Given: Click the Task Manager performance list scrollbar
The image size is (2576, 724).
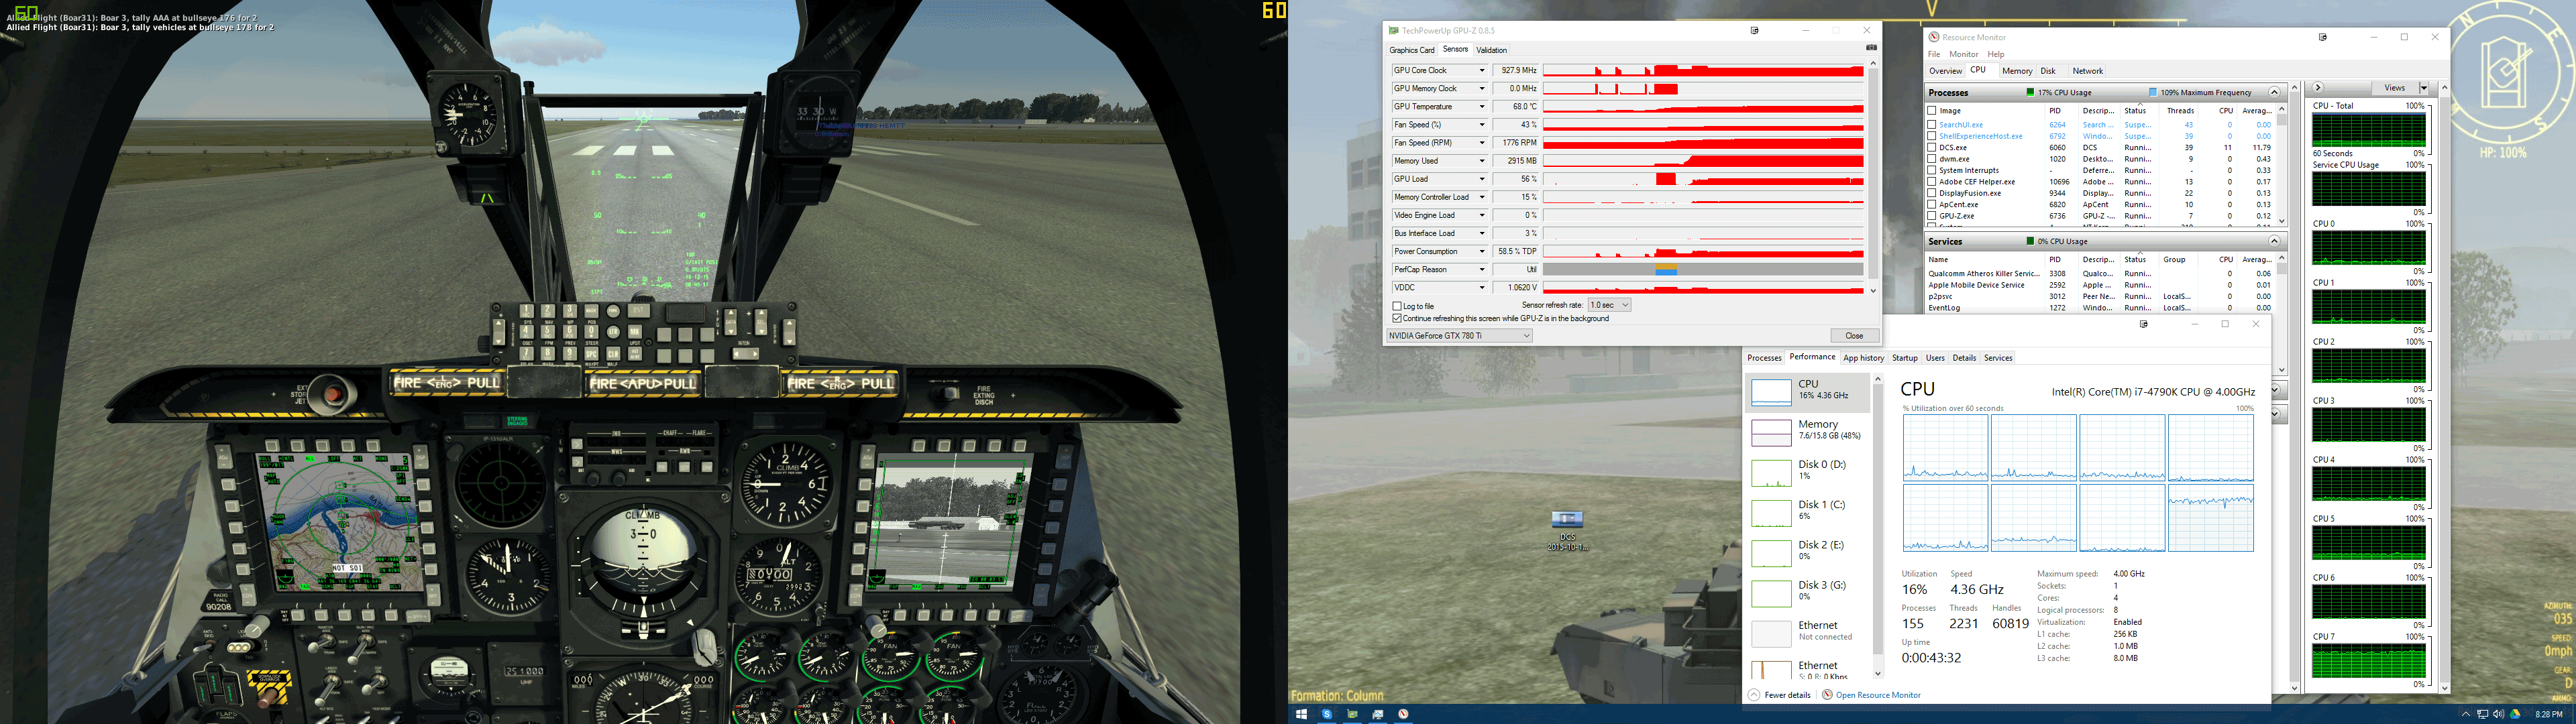Looking at the screenshot, I should point(1878,526).
